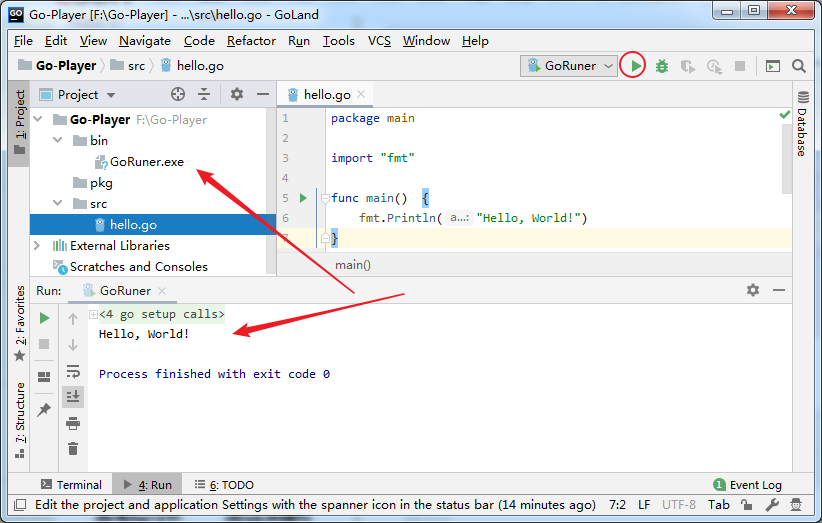Image resolution: width=822 pixels, height=523 pixels.
Task: Click the run gutter arrow beside func main
Action: (303, 198)
